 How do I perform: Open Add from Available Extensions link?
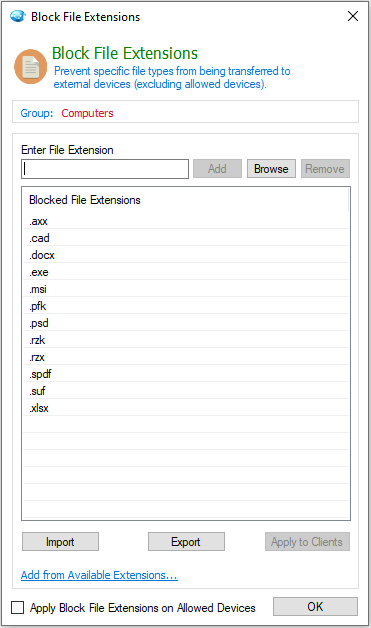(x=99, y=575)
